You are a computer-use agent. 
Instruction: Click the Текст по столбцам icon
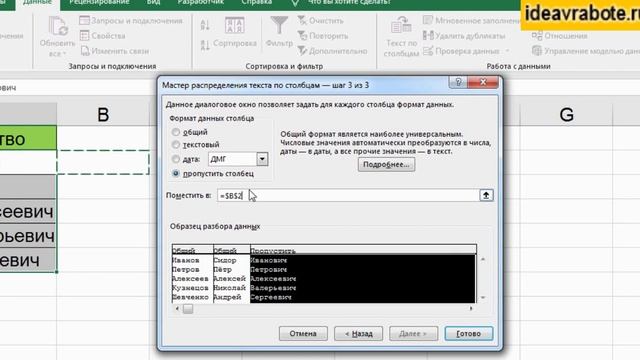click(x=401, y=25)
